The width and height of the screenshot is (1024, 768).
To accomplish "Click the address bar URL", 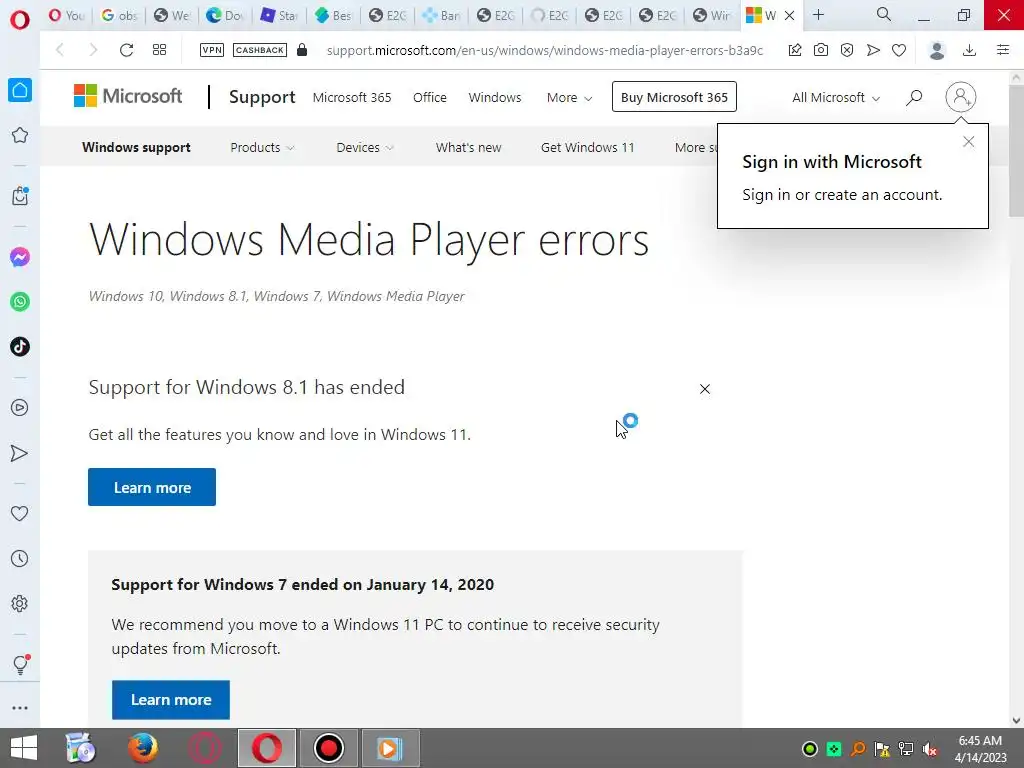I will tap(545, 50).
